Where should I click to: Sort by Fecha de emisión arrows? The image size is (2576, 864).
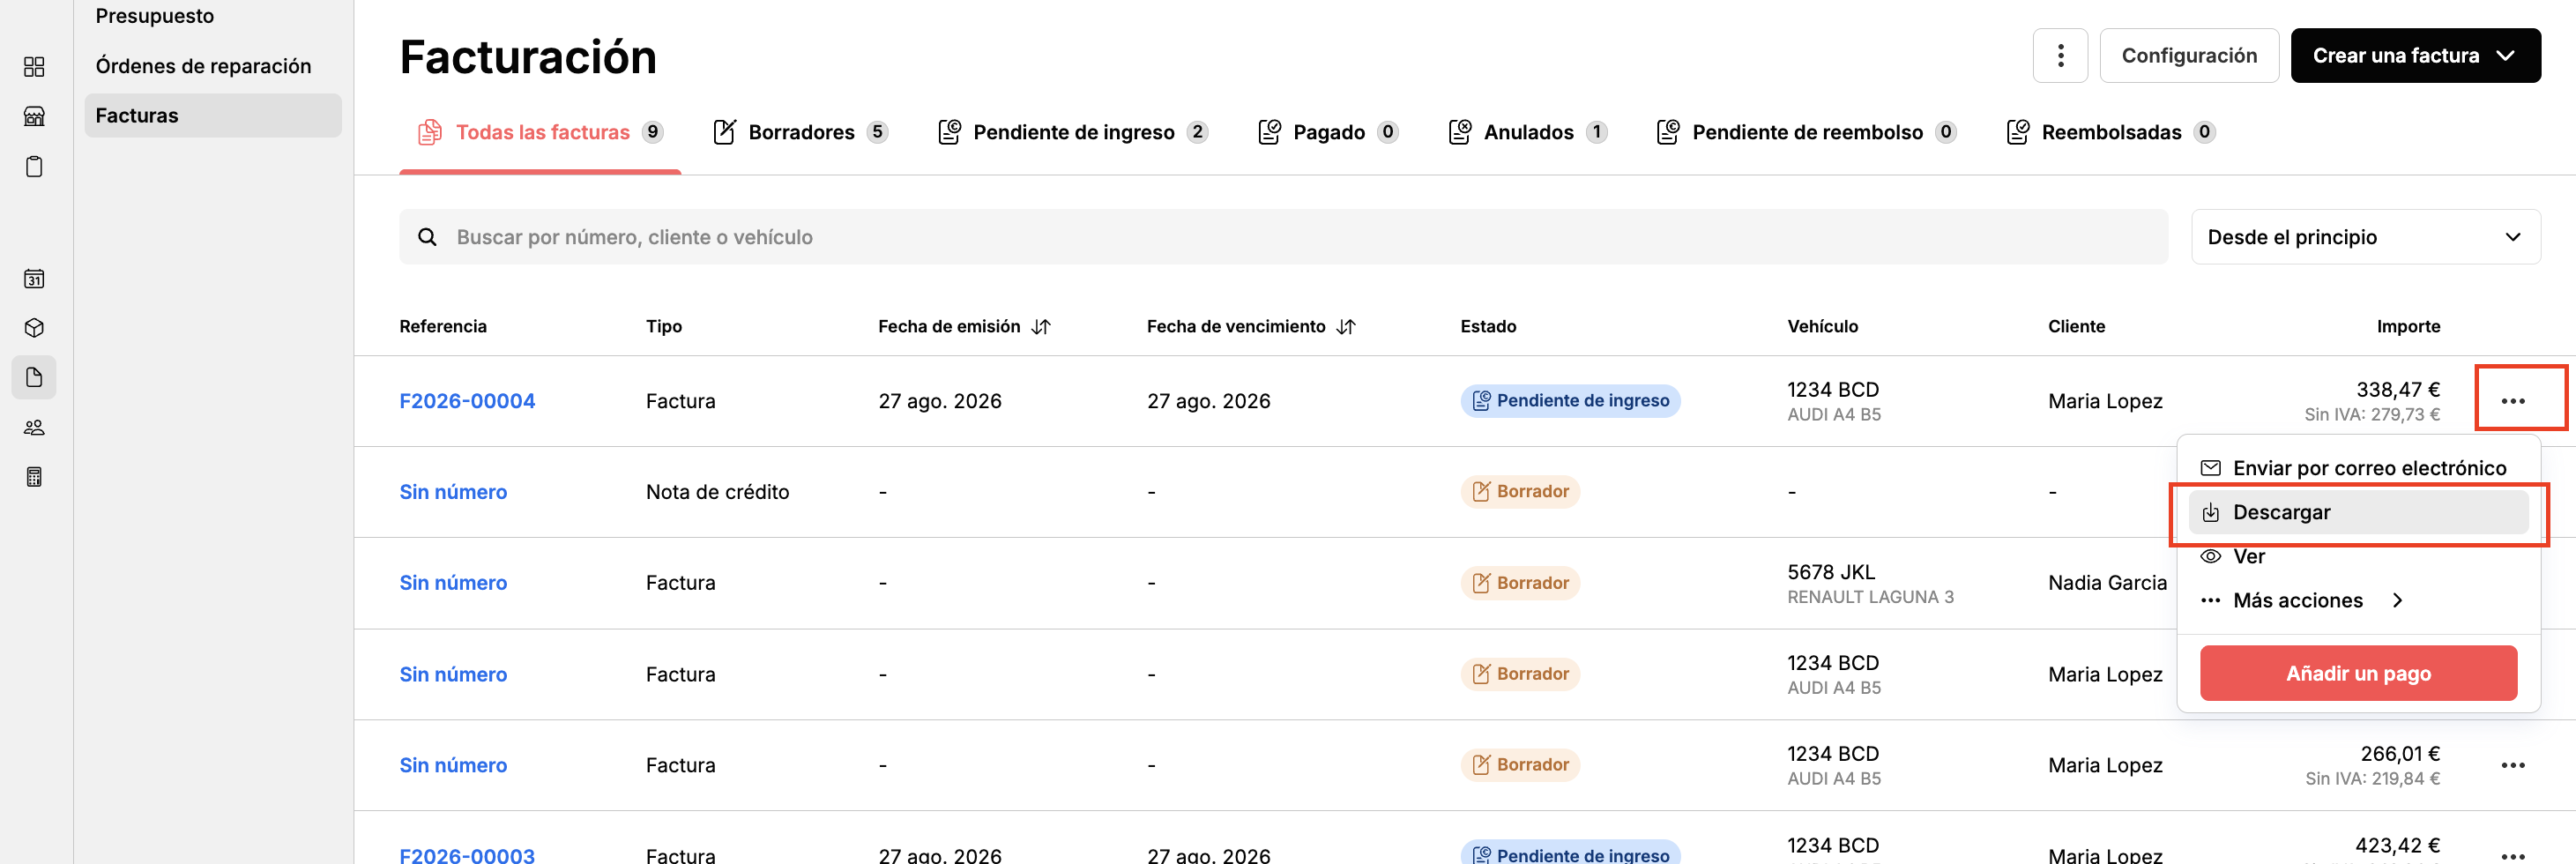pyautogui.click(x=1041, y=326)
